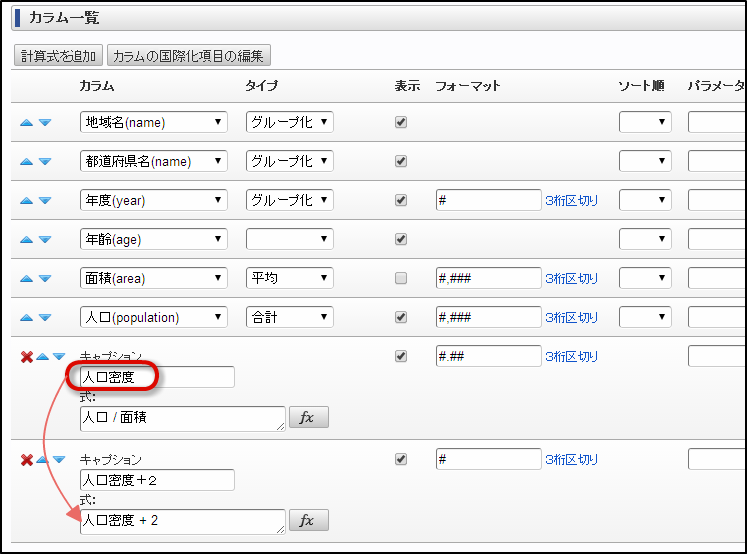Move 年齢(age) row up
The width and height of the screenshot is (747, 554).
click(x=26, y=240)
